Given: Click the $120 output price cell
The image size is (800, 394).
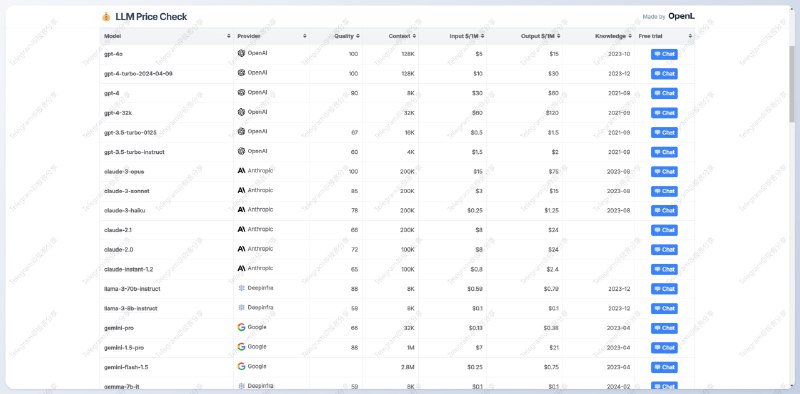Looking at the screenshot, I should click(x=553, y=113).
